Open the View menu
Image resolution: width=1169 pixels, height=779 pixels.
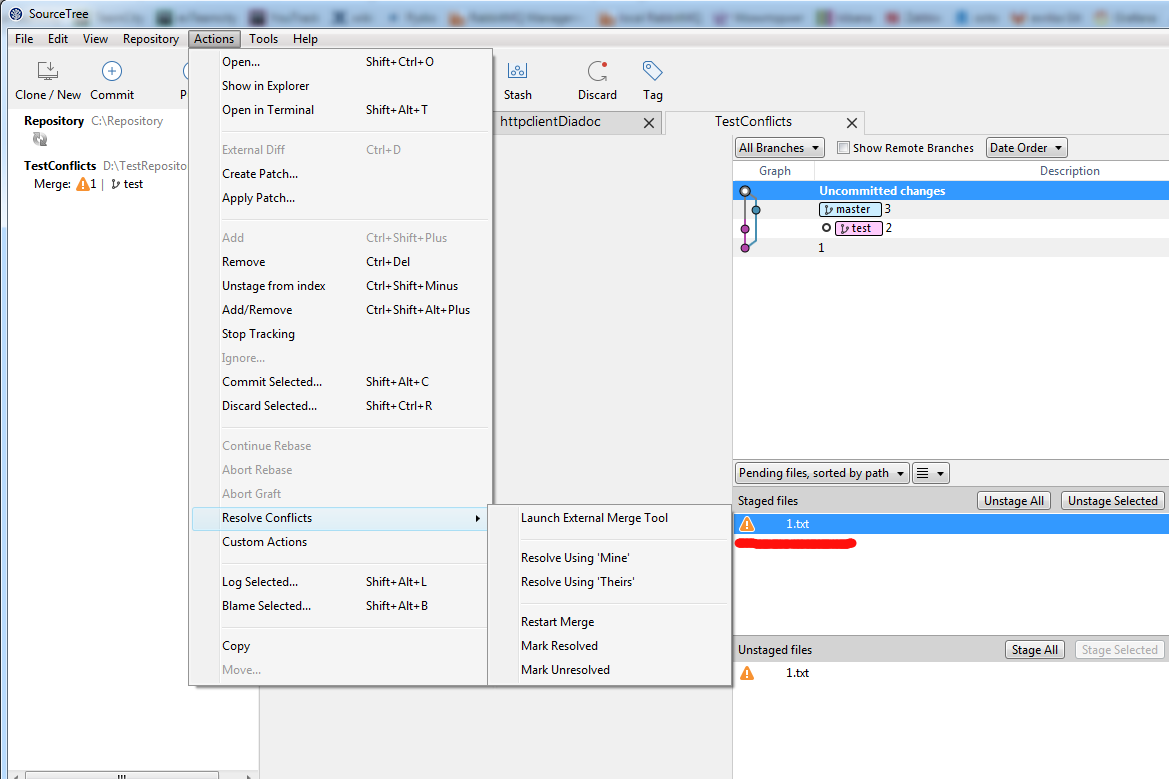tap(95, 39)
